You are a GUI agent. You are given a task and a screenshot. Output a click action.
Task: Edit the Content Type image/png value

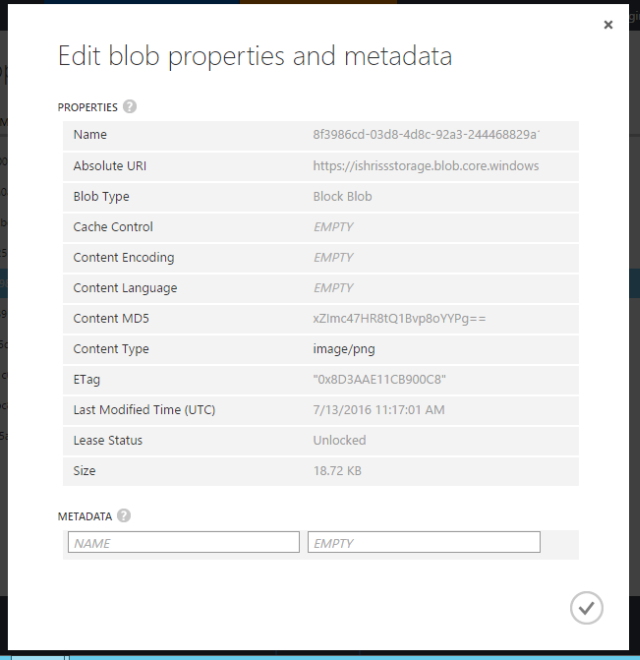[344, 349]
